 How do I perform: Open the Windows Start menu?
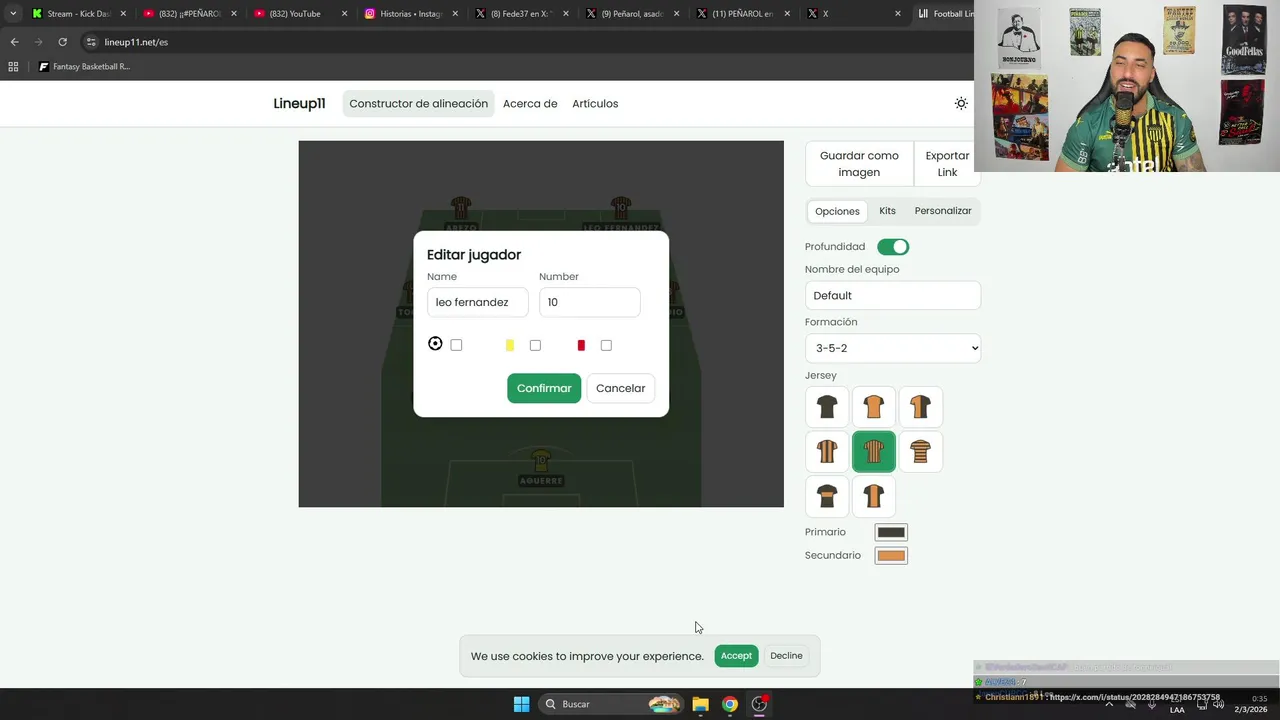[521, 704]
